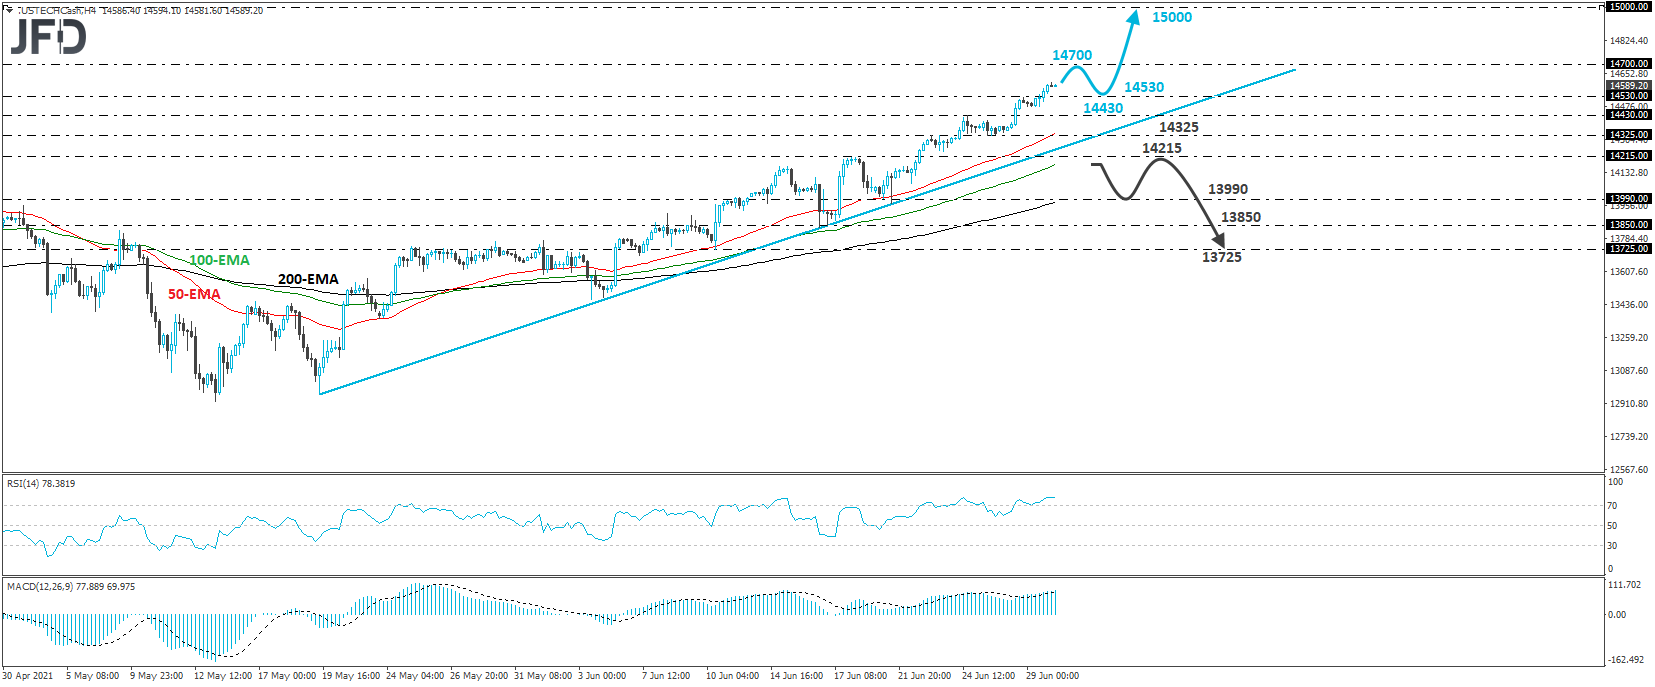Click the MACD -162.492 scale value
Screen dimensions: 1655x687
tap(1625, 660)
